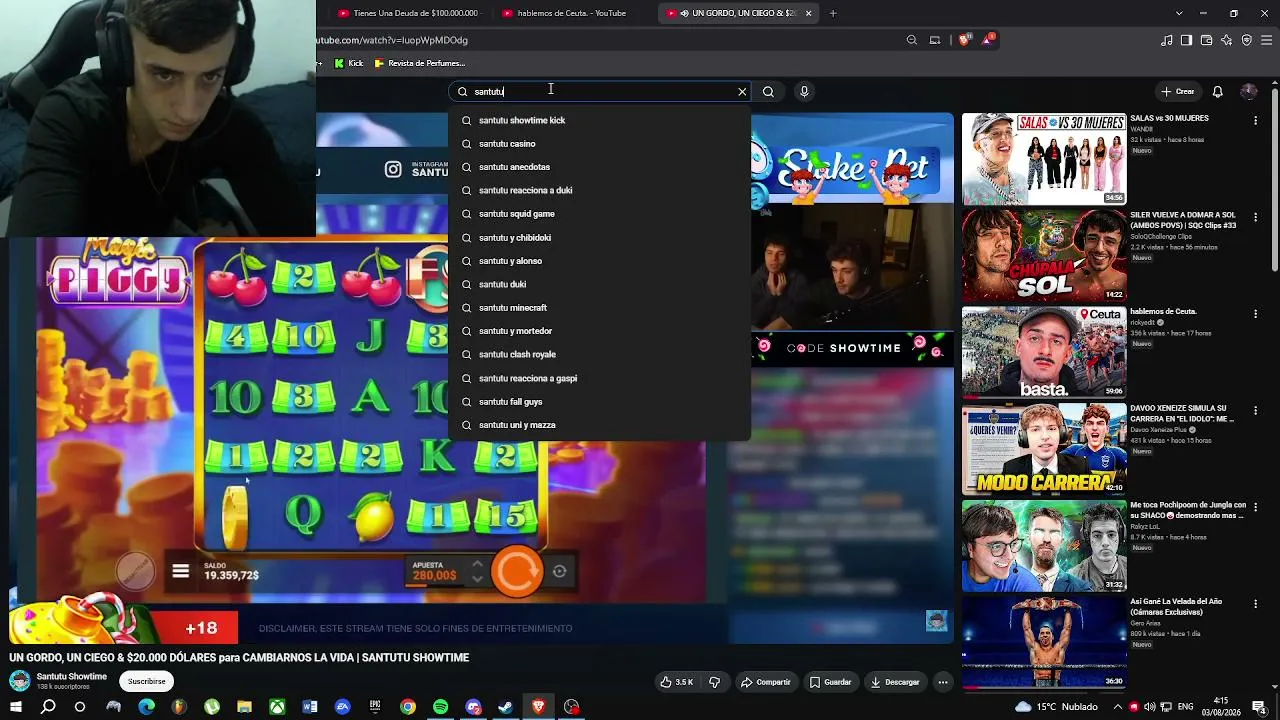Click the Guardar save button
This screenshot has height=720, width=1280.
click(830, 682)
